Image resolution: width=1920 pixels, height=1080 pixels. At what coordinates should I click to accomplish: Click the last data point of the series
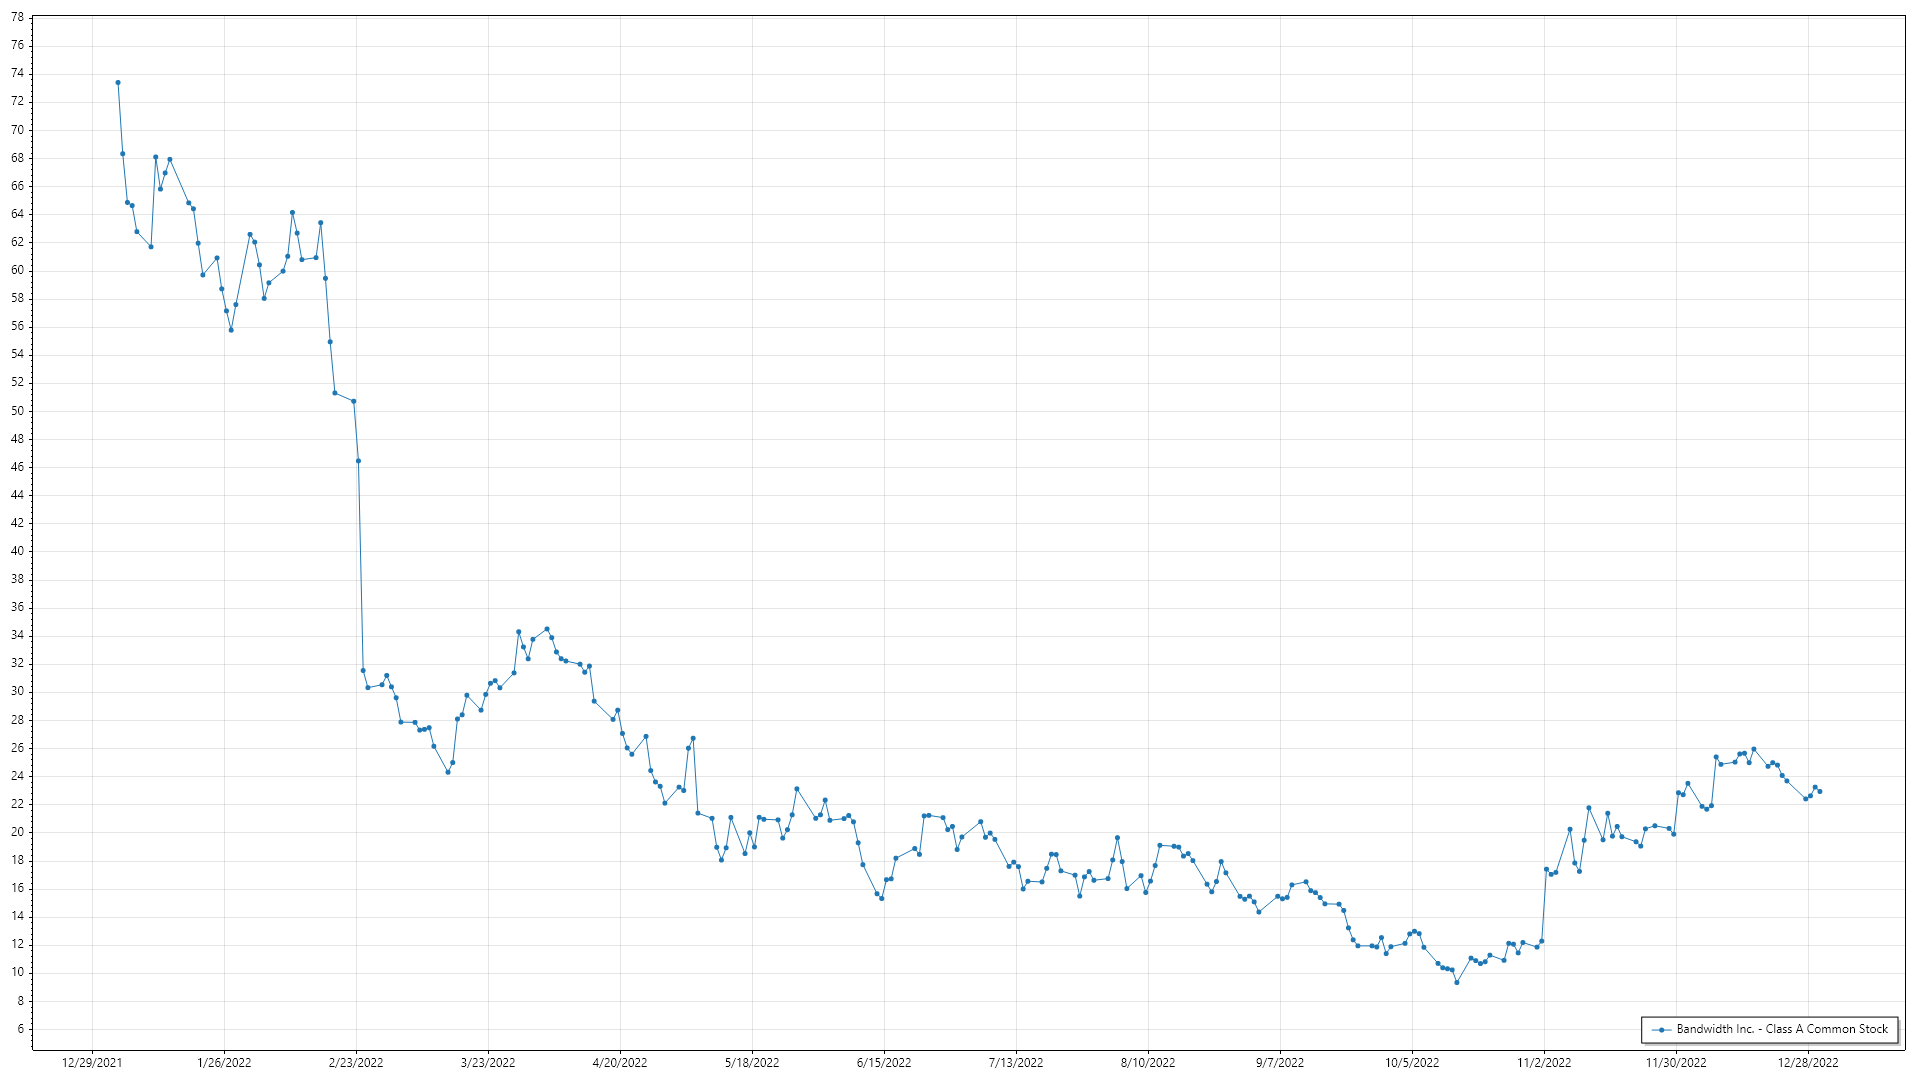click(1820, 792)
